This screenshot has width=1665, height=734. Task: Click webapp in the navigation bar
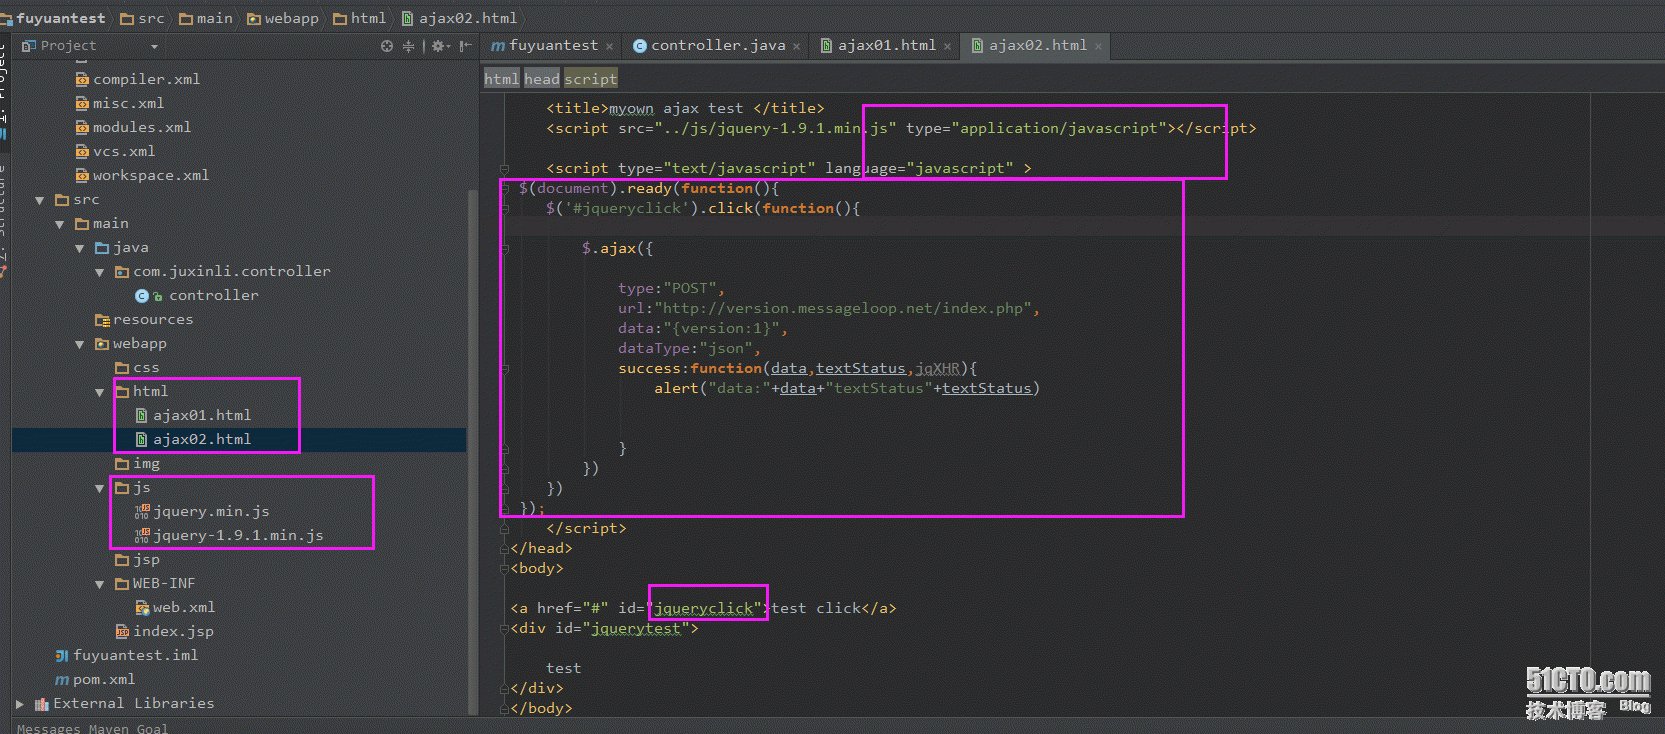pos(283,18)
